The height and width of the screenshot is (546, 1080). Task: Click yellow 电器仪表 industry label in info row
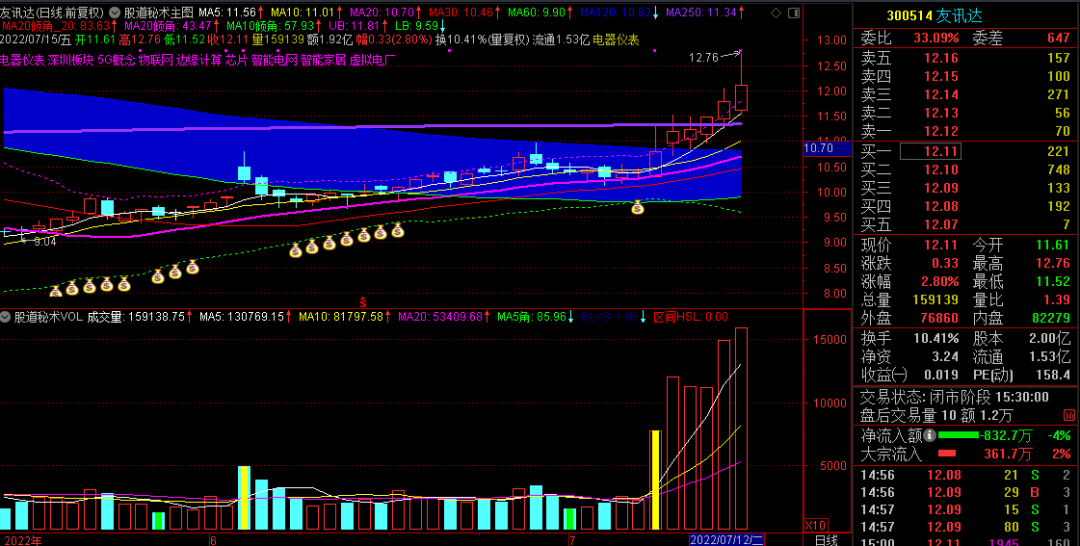tap(616, 40)
